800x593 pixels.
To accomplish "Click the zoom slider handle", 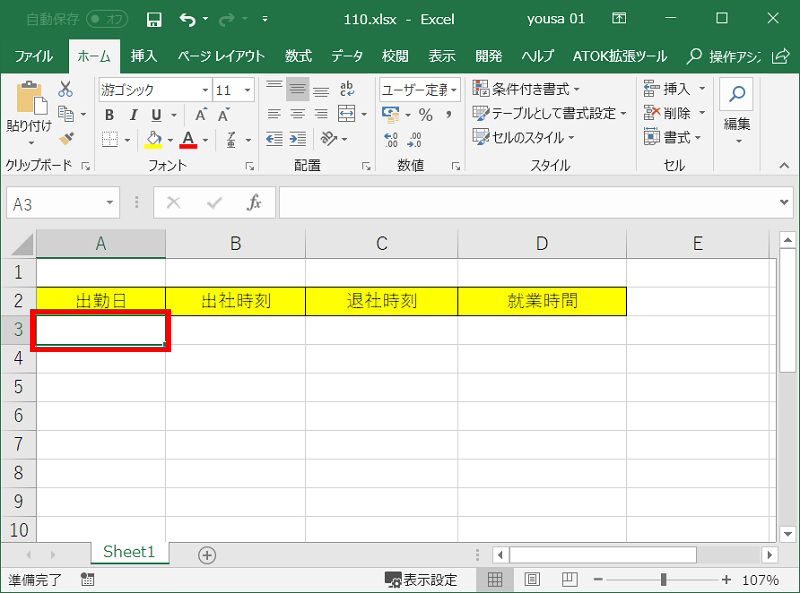I will point(663,579).
